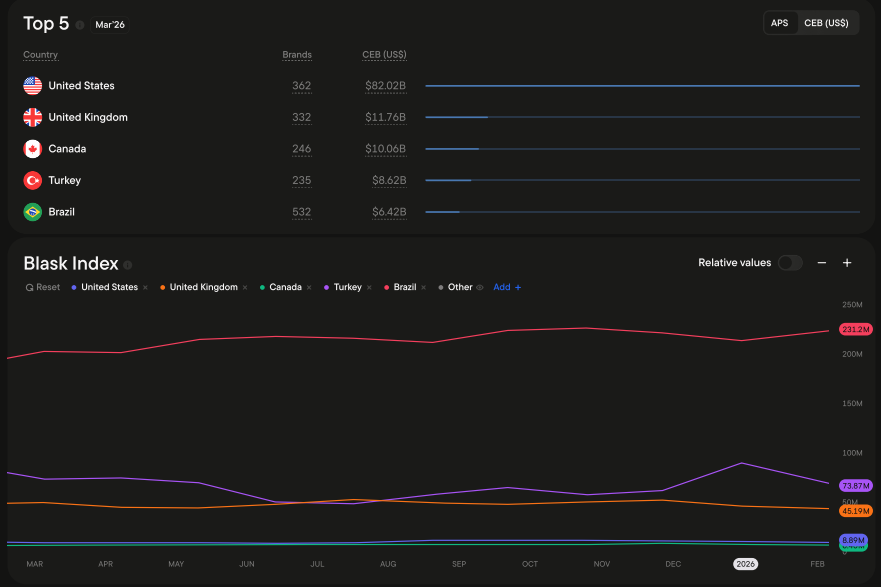This screenshot has width=881, height=587.
Task: Select Canada in the legend
Action: (x=285, y=287)
